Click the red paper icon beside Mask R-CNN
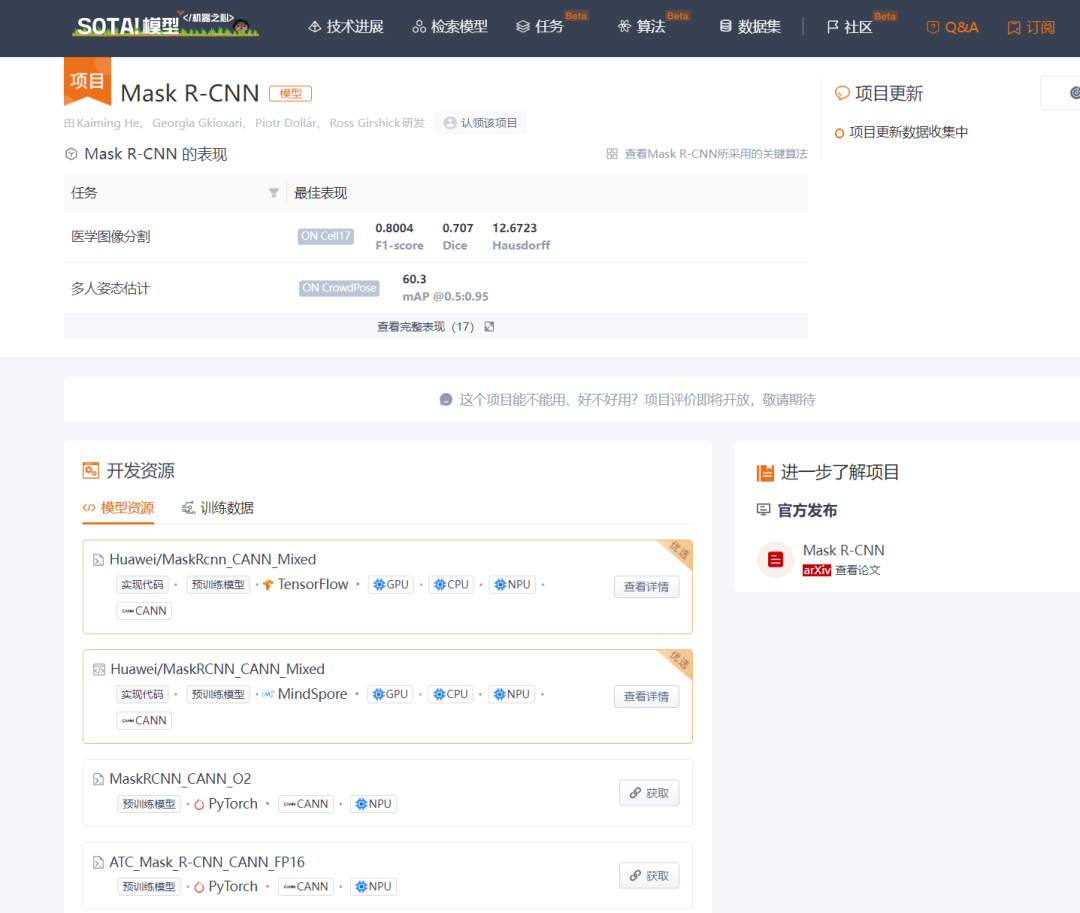 pos(775,559)
